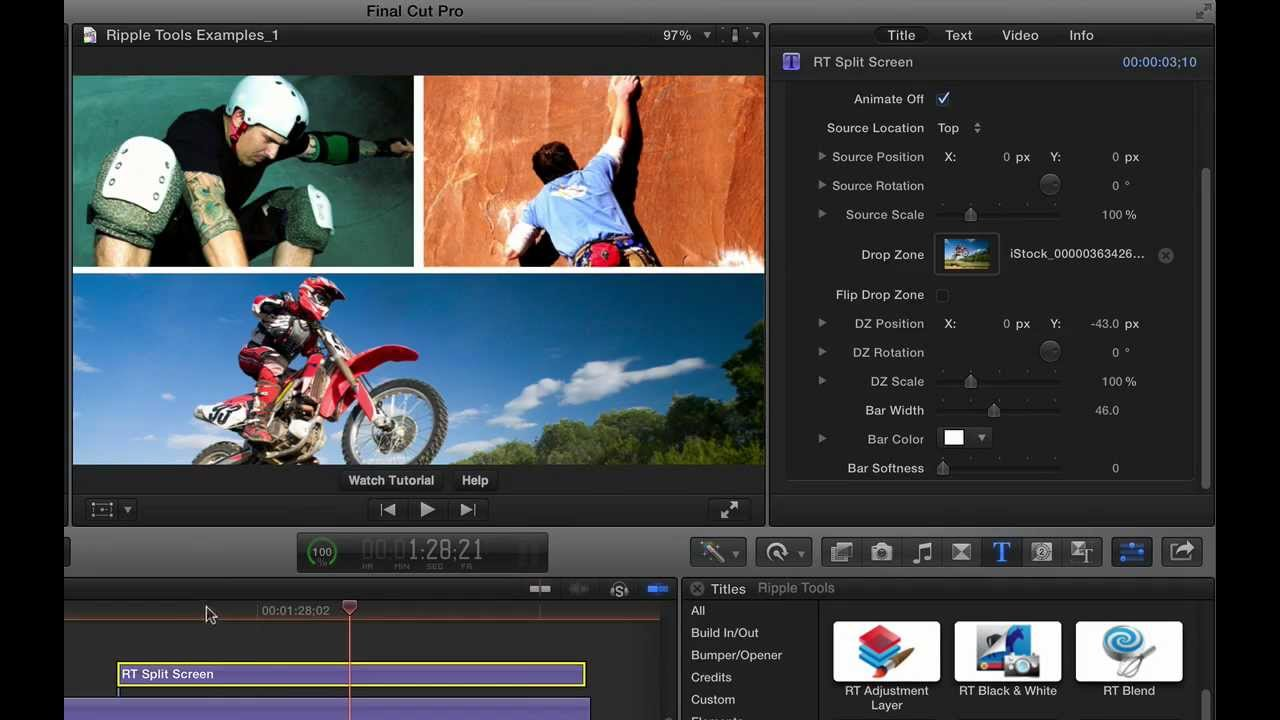This screenshot has height=720, width=1280.
Task: Open the Bar Color dropdown arrow
Action: point(981,437)
